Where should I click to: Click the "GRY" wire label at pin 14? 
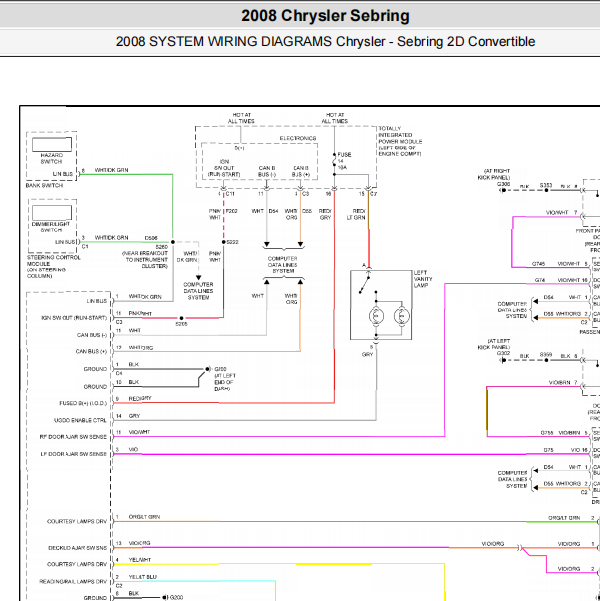tap(135, 416)
